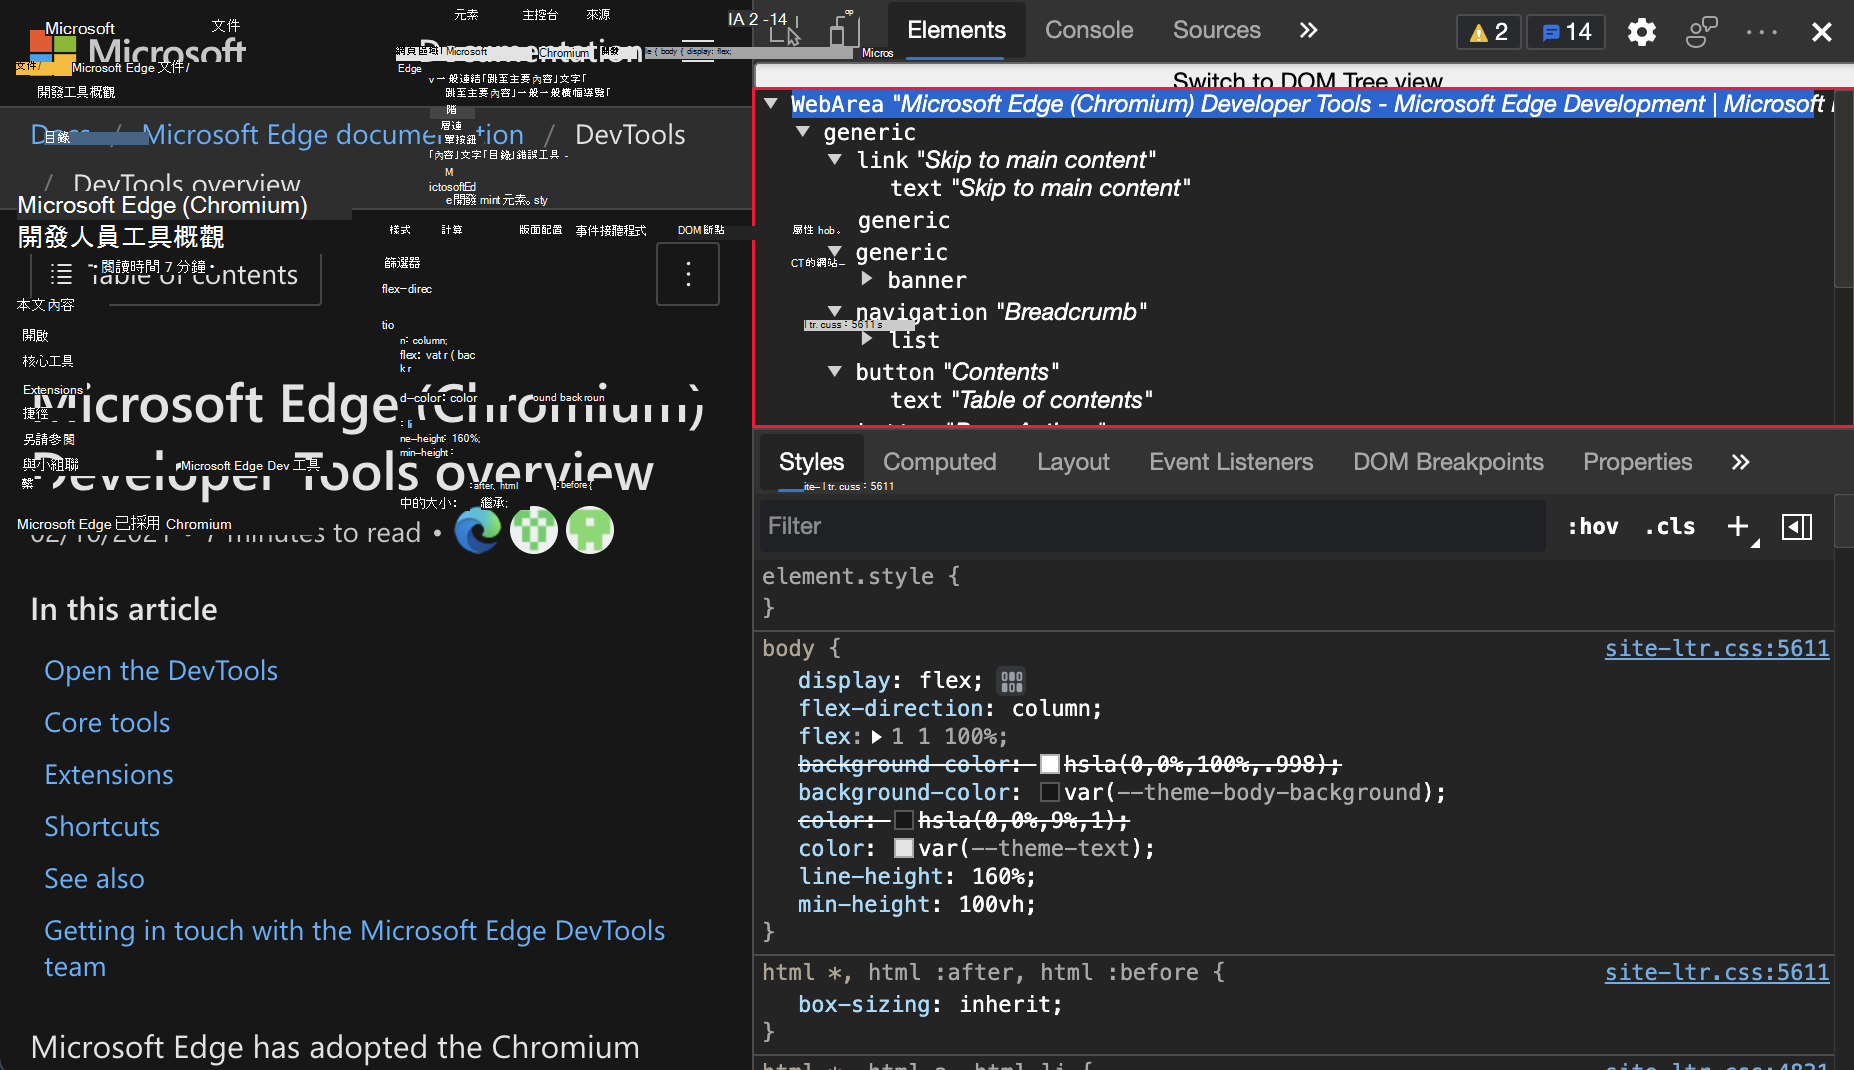This screenshot has height=1070, width=1854.
Task: Show more DevTools tabs next to Sources
Action: [x=1308, y=30]
